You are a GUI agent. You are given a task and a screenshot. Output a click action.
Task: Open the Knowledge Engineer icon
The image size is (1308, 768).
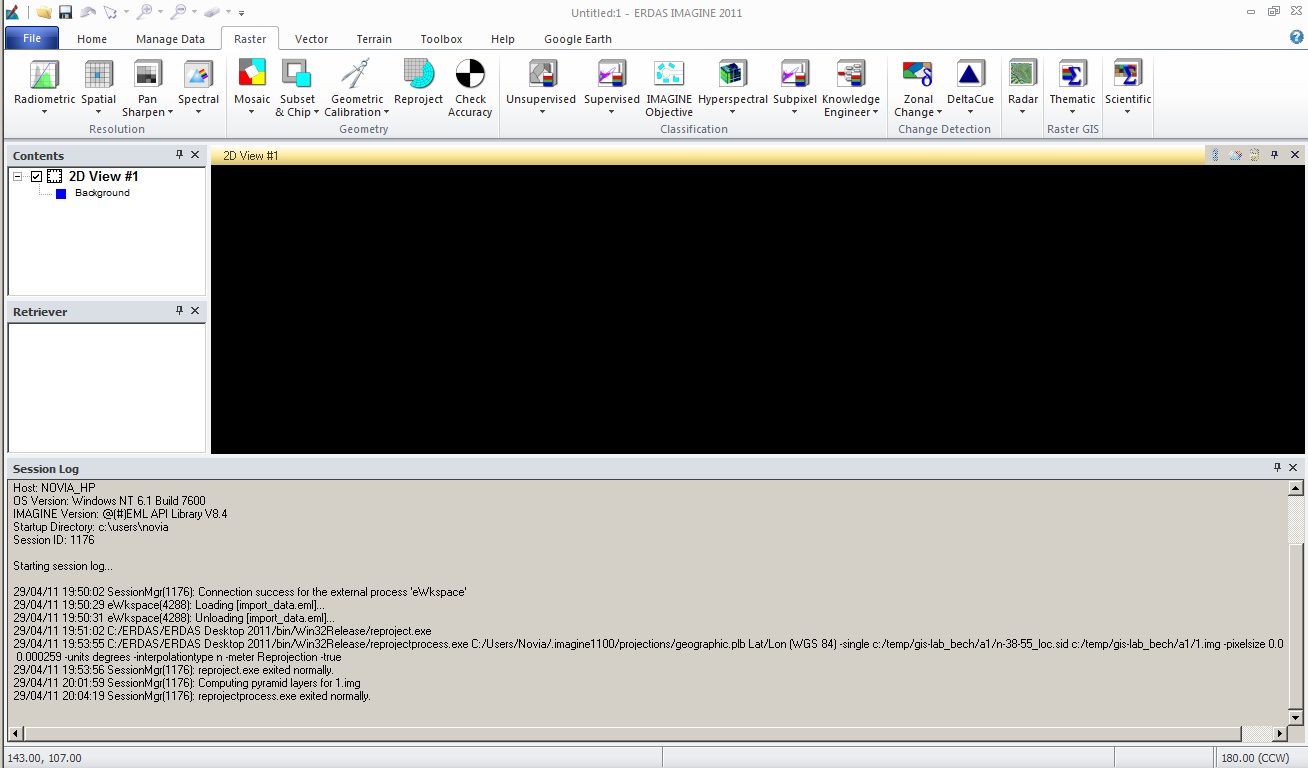click(851, 74)
